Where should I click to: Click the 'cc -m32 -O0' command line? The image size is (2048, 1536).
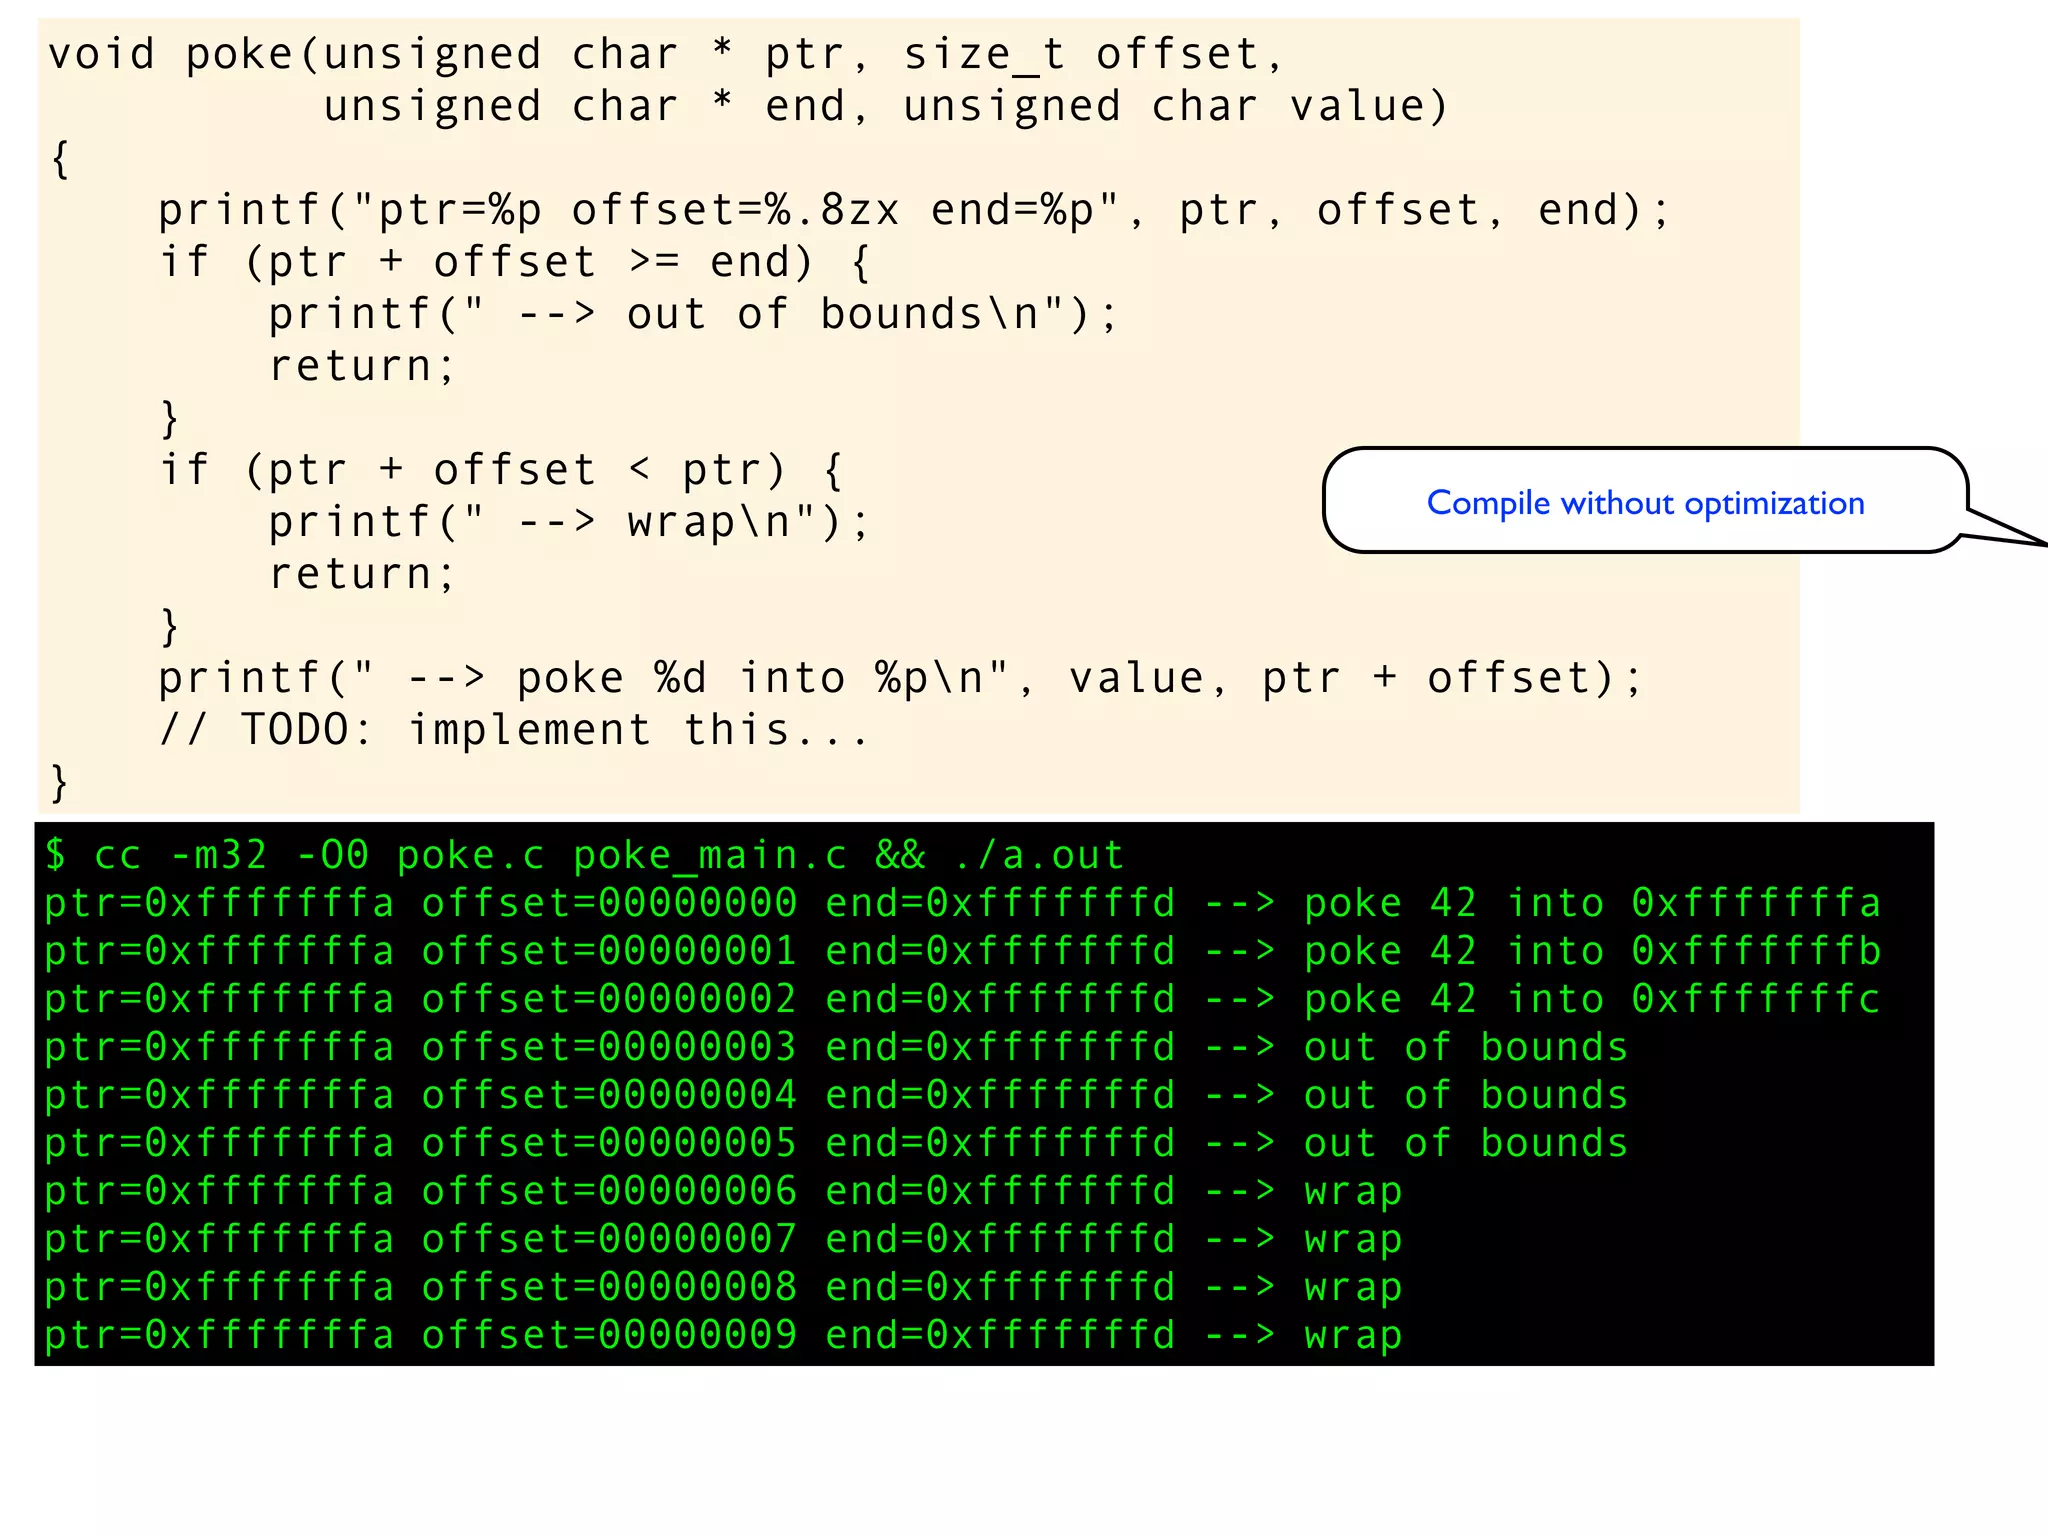click(x=585, y=856)
